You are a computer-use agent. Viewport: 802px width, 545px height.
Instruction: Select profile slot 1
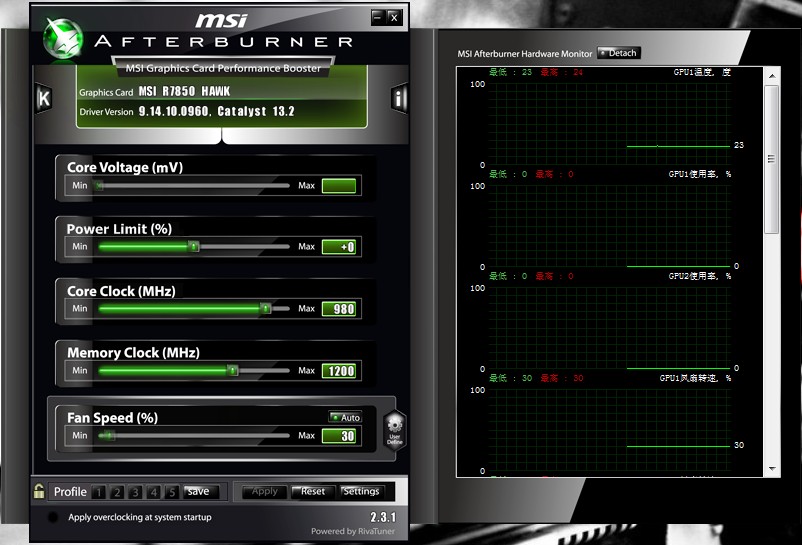point(99,492)
